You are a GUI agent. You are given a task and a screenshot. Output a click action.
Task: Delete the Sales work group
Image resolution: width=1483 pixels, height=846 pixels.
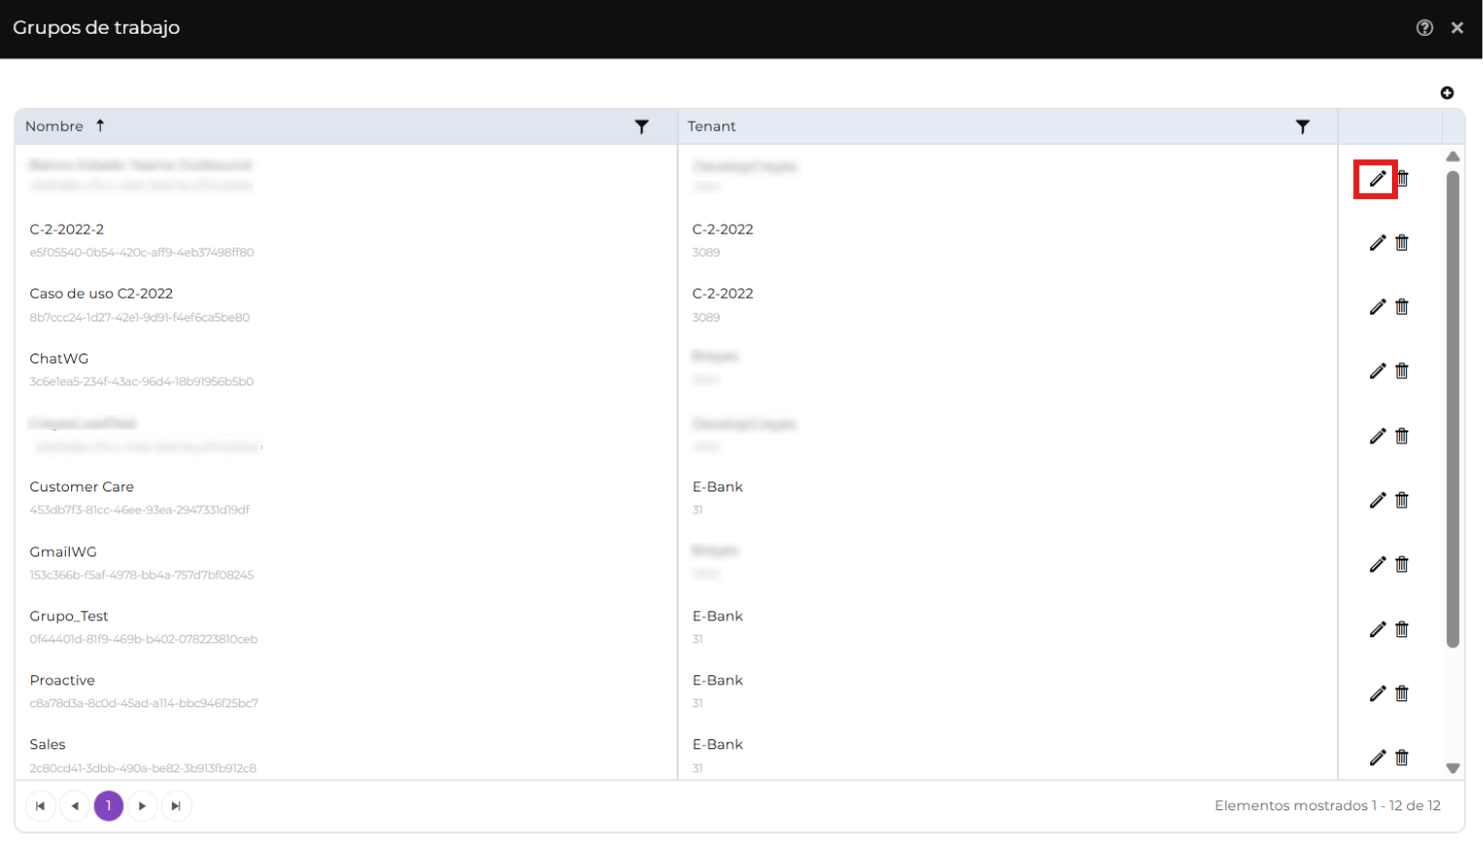(x=1402, y=758)
